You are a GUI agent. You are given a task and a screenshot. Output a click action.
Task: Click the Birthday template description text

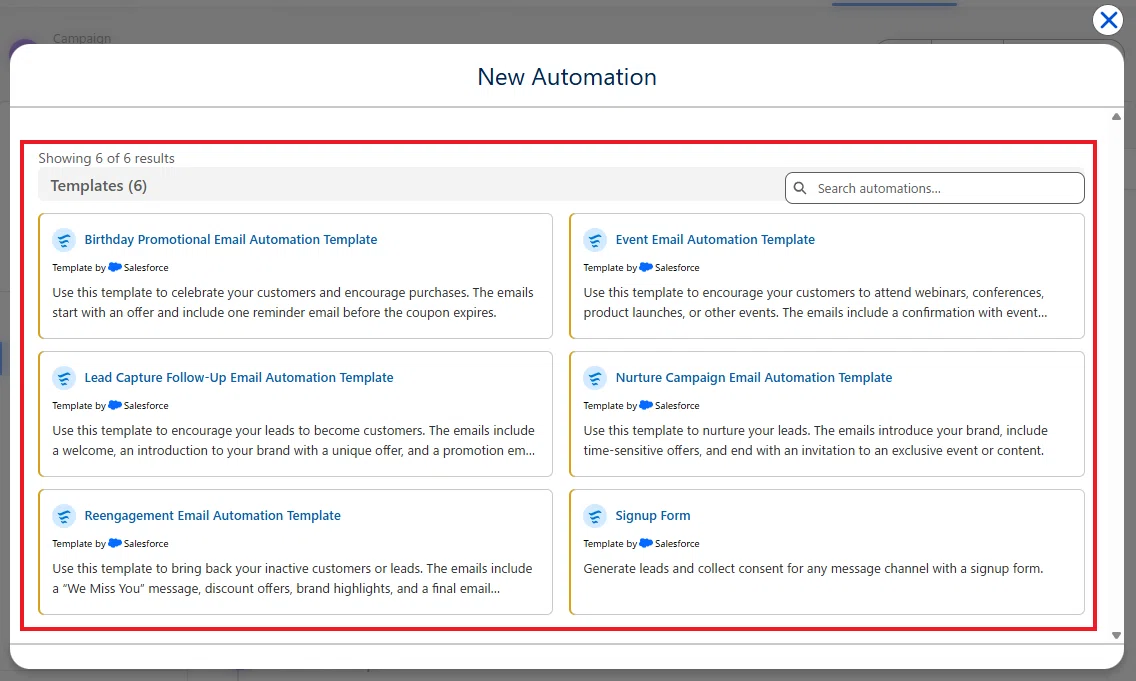coord(293,303)
